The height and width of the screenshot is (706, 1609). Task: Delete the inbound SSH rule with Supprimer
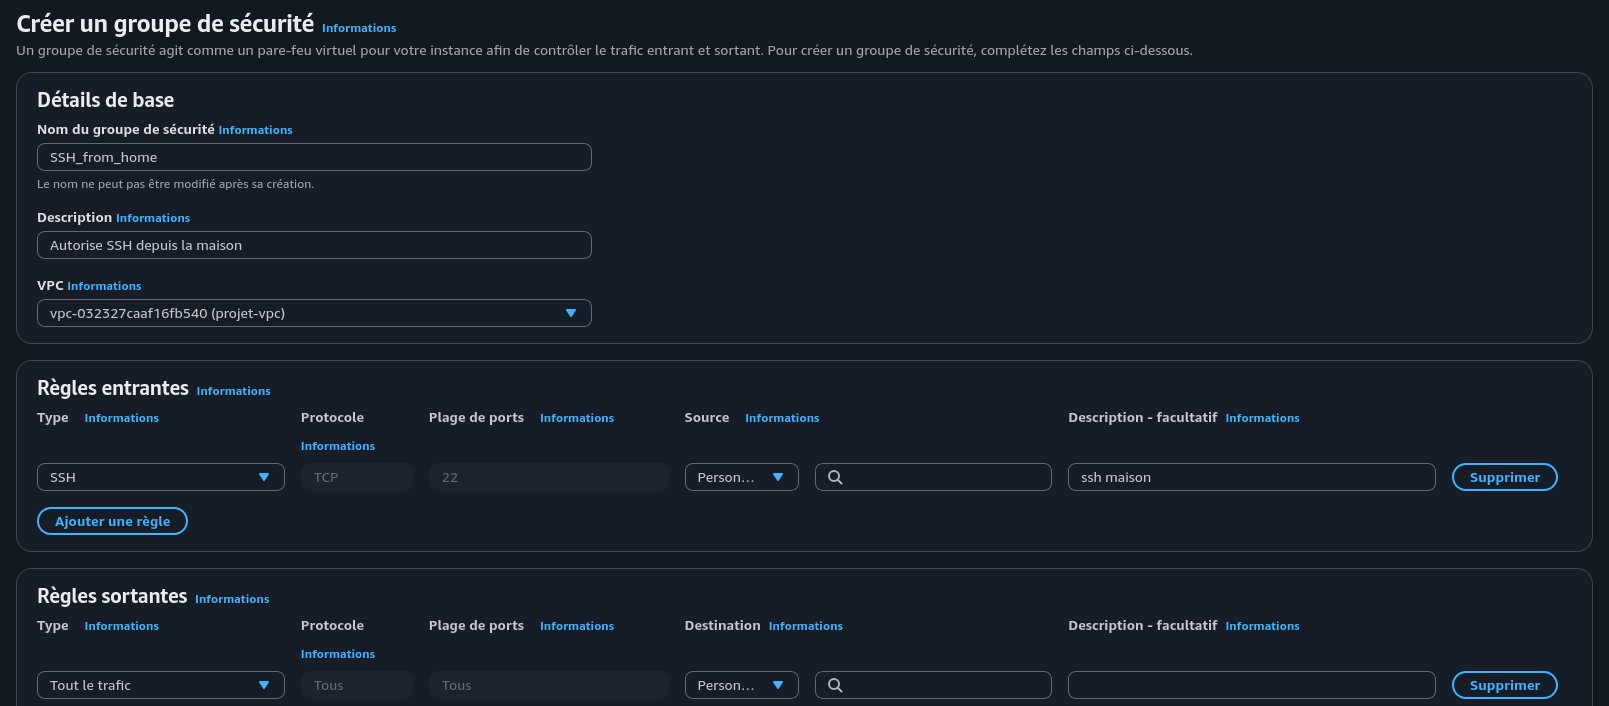[x=1504, y=477]
